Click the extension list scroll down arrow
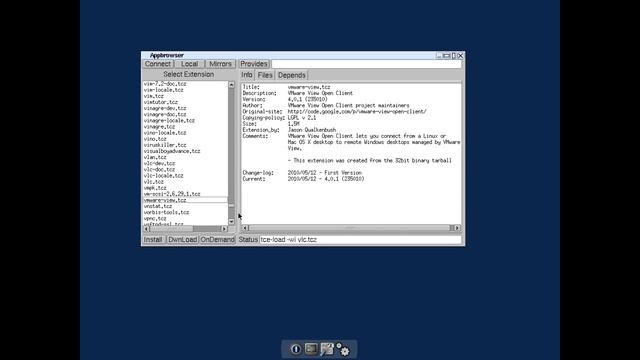The image size is (640, 360). [231, 222]
